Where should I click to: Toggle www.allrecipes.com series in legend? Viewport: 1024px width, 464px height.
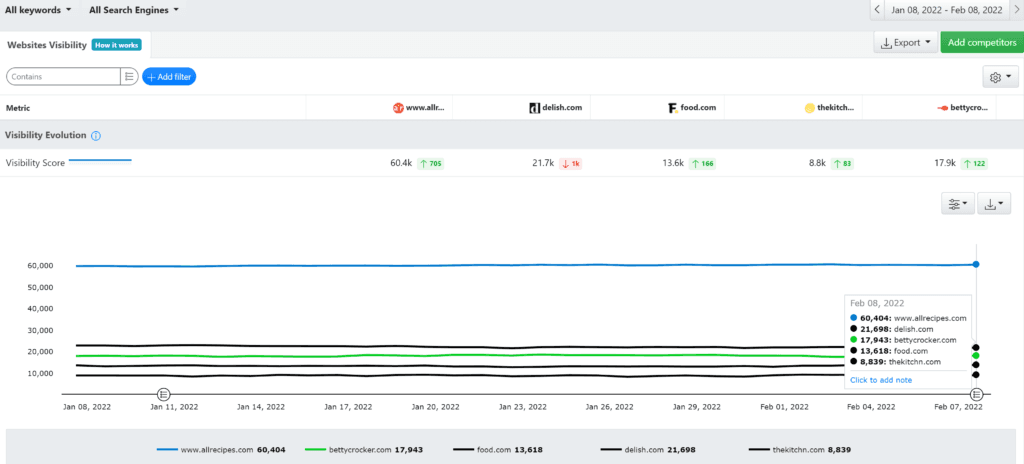pyautogui.click(x=221, y=450)
